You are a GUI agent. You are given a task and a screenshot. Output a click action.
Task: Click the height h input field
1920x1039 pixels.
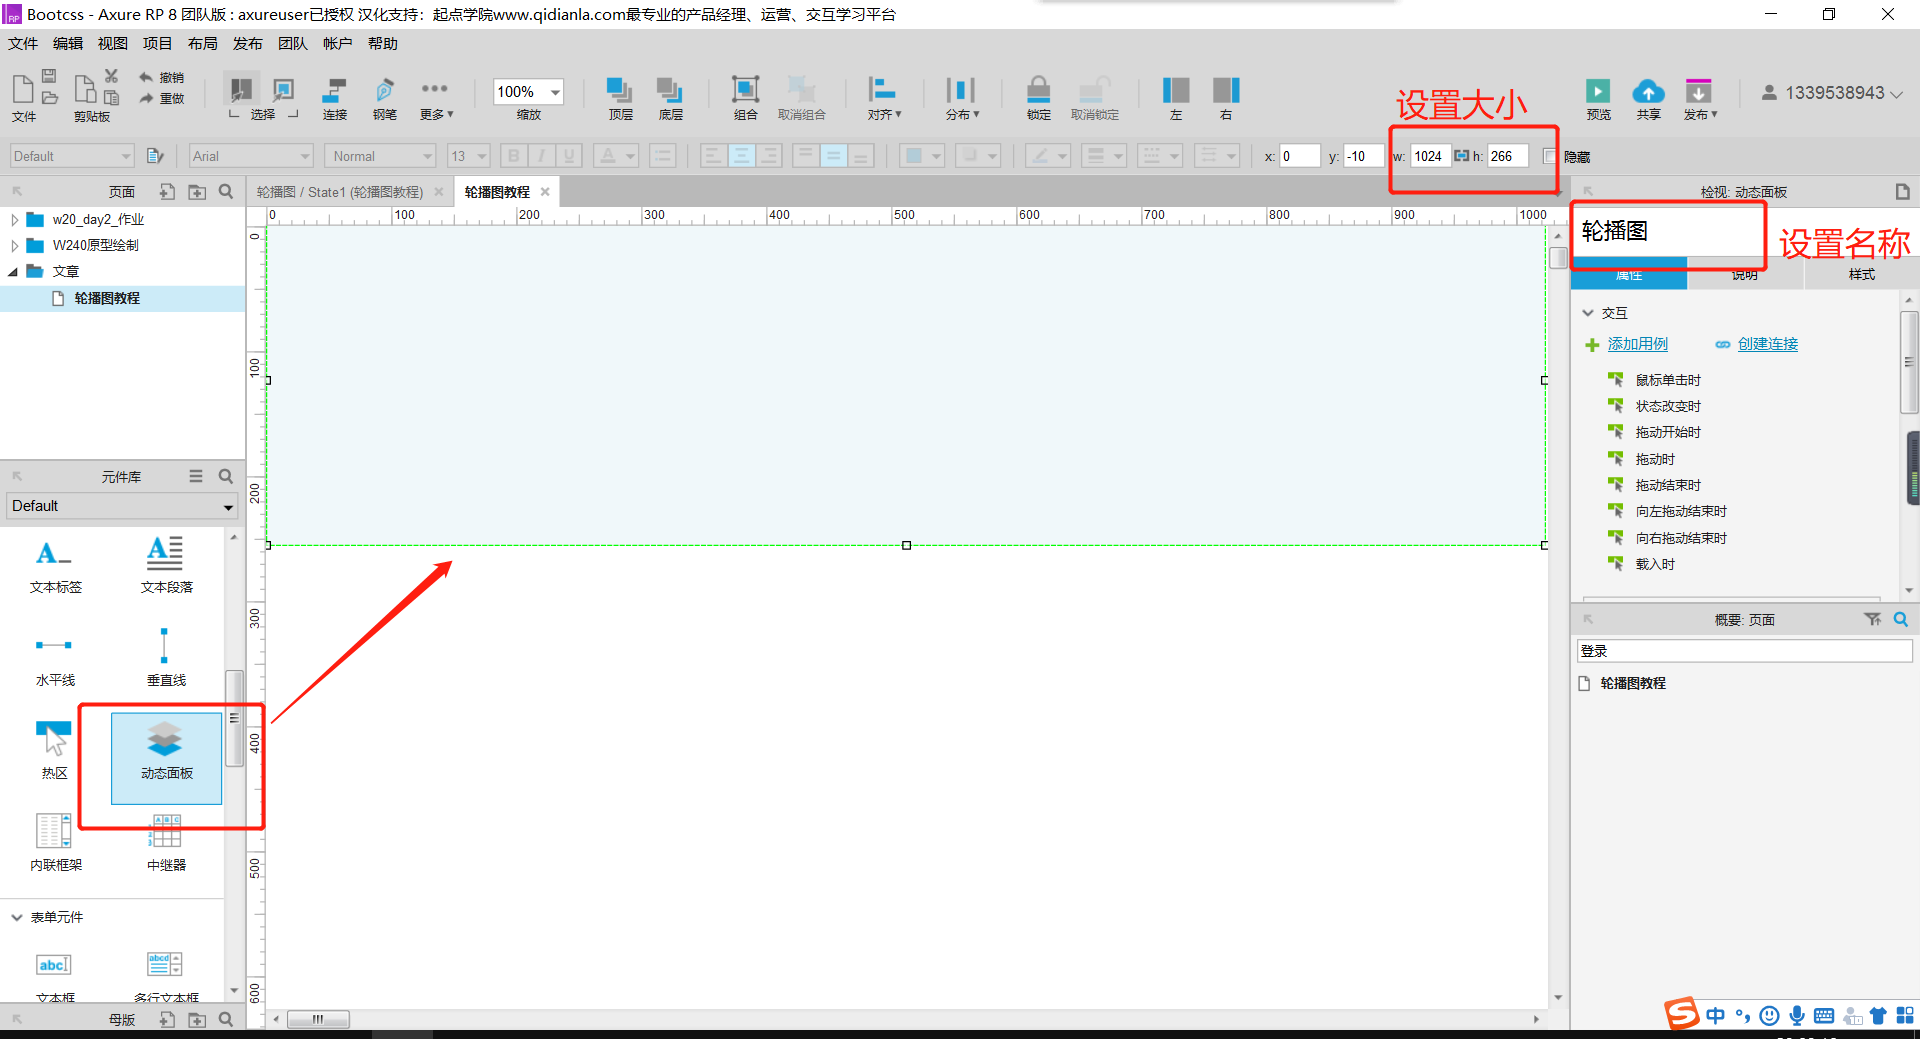tap(1507, 156)
